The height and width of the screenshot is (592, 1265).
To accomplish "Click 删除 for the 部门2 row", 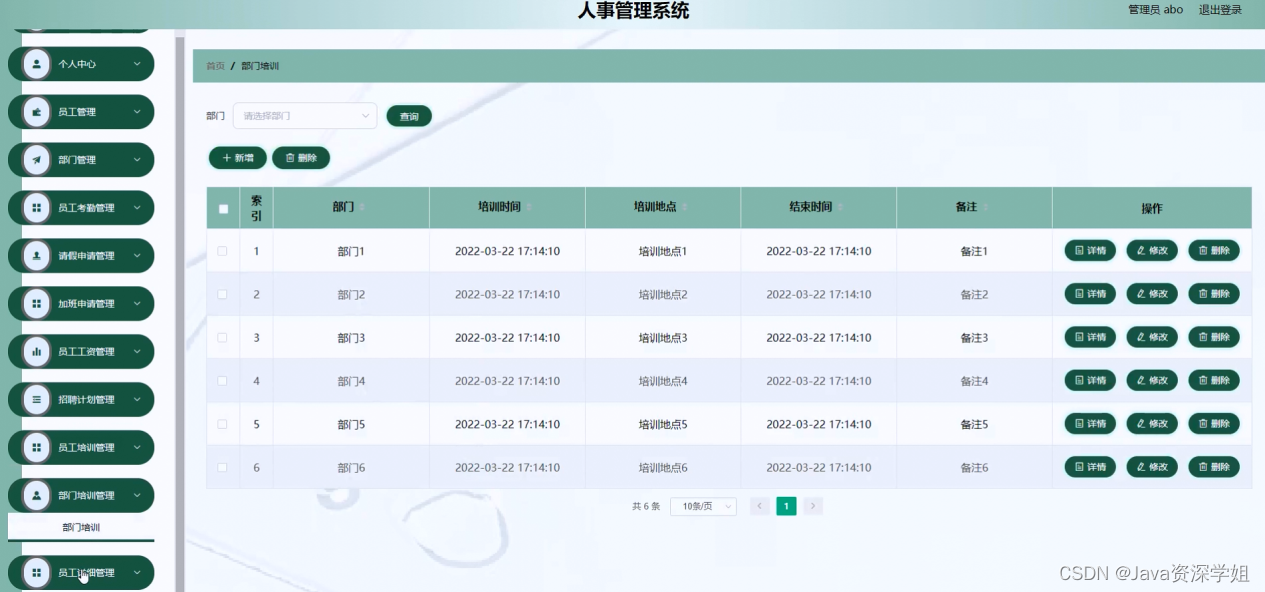I will point(1214,294).
